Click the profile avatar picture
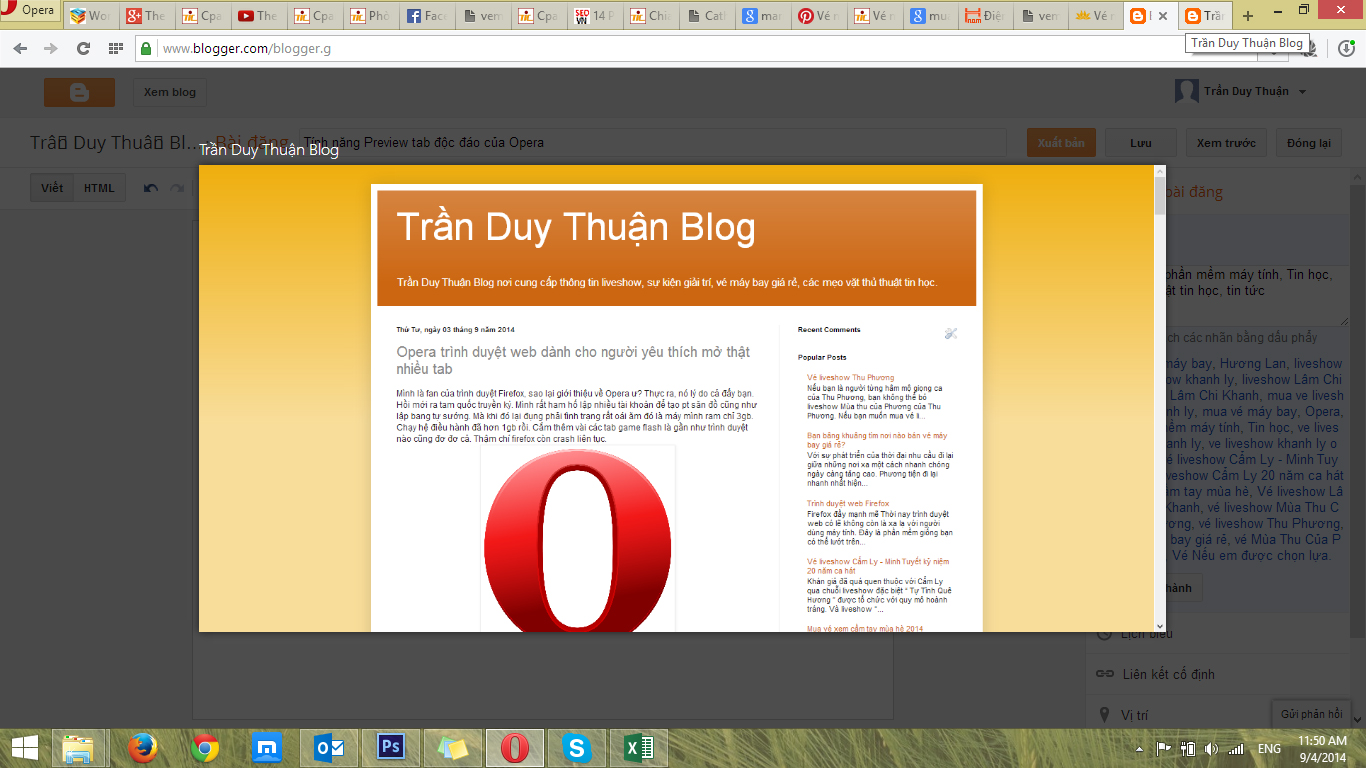This screenshot has height=768, width=1366. (x=1186, y=91)
